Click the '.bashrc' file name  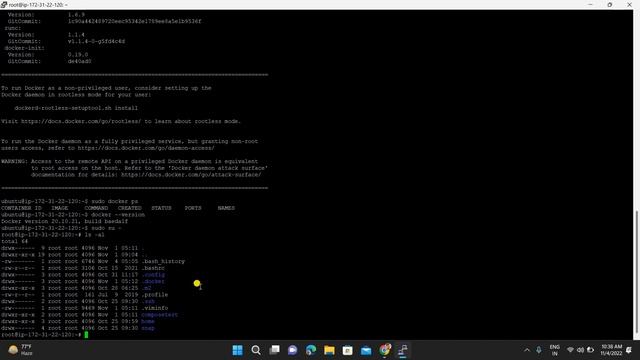tap(153, 268)
